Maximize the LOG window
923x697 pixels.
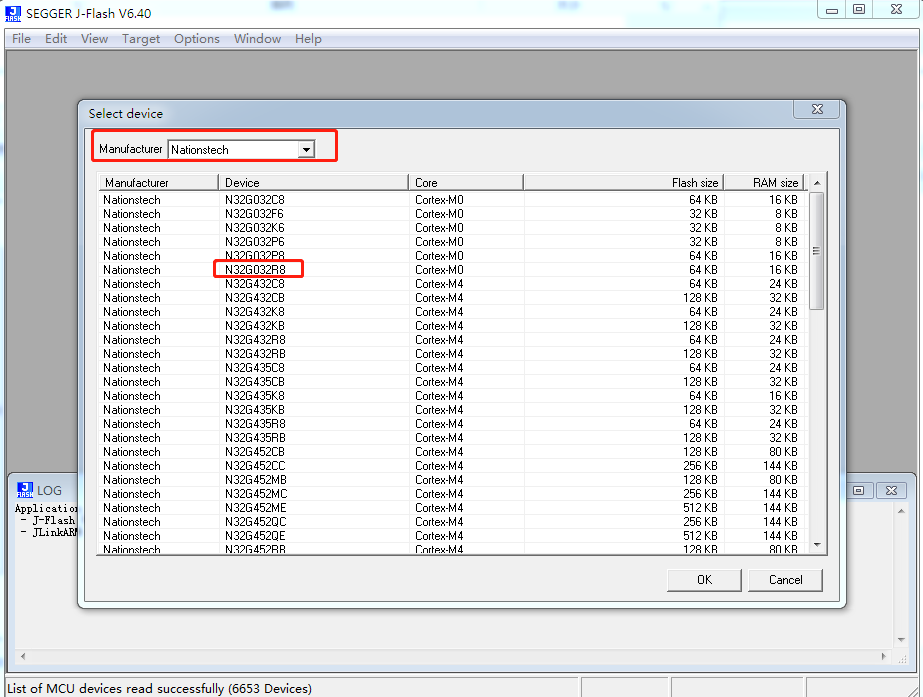pos(859,490)
